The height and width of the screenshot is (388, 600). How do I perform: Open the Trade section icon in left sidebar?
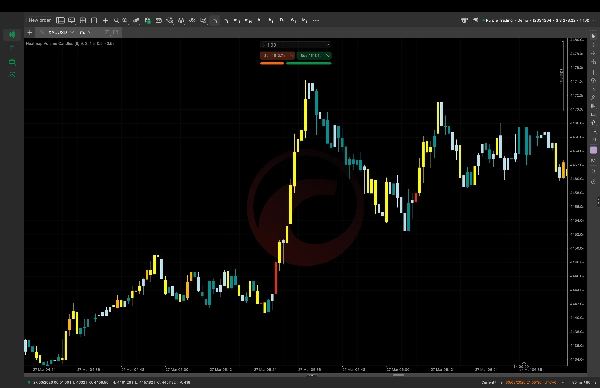(x=12, y=35)
